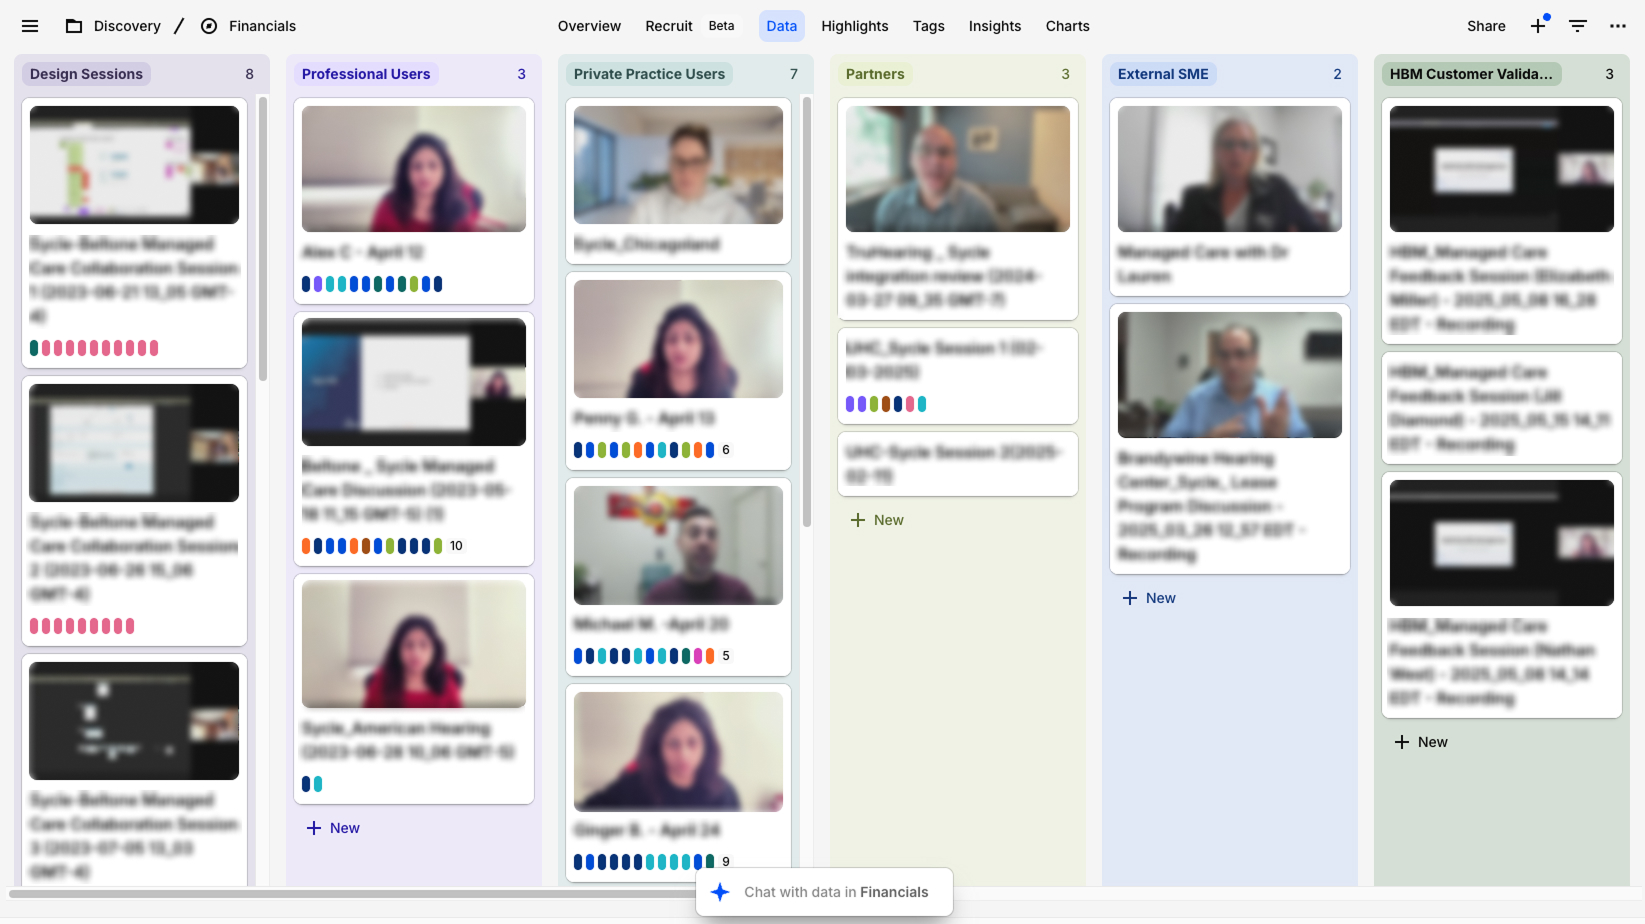Switch to the Overview tab

[589, 26]
